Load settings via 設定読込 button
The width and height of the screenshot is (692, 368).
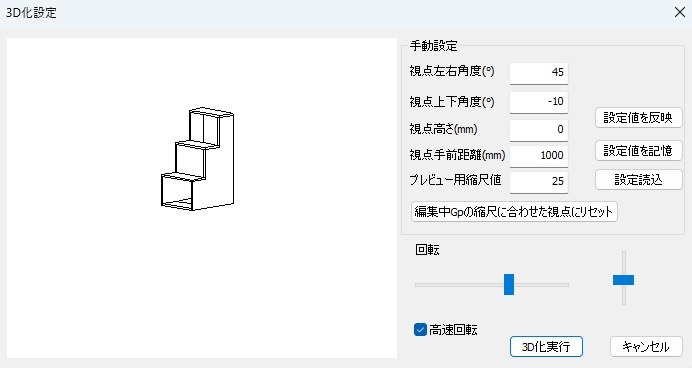tap(639, 180)
